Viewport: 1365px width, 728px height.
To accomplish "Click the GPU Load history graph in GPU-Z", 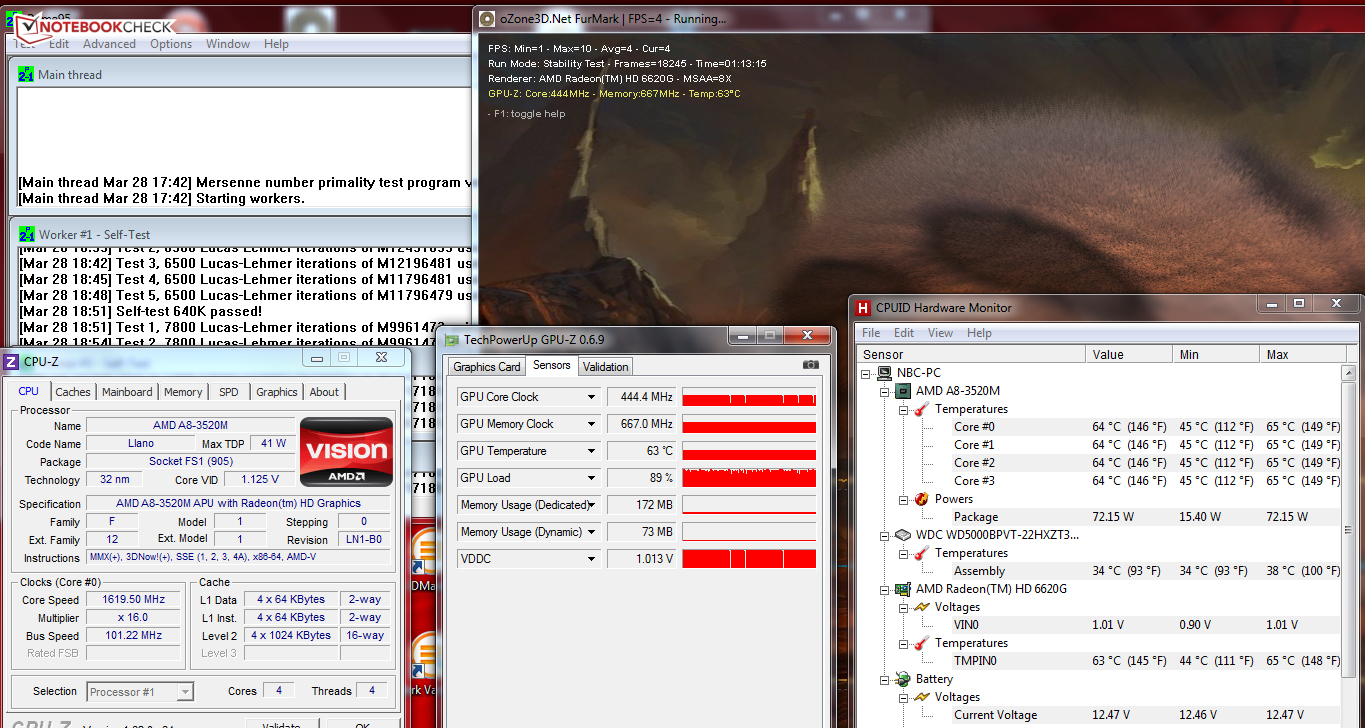I will 749,478.
